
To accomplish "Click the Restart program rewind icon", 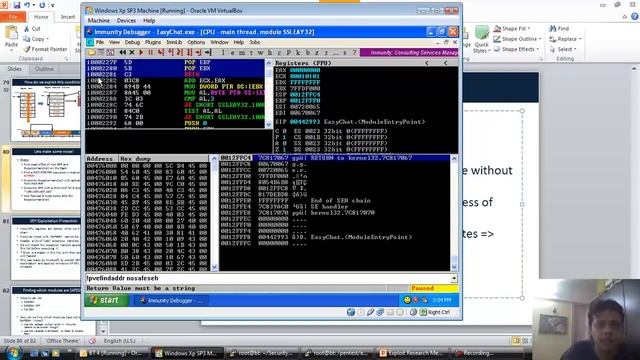I will (123, 52).
